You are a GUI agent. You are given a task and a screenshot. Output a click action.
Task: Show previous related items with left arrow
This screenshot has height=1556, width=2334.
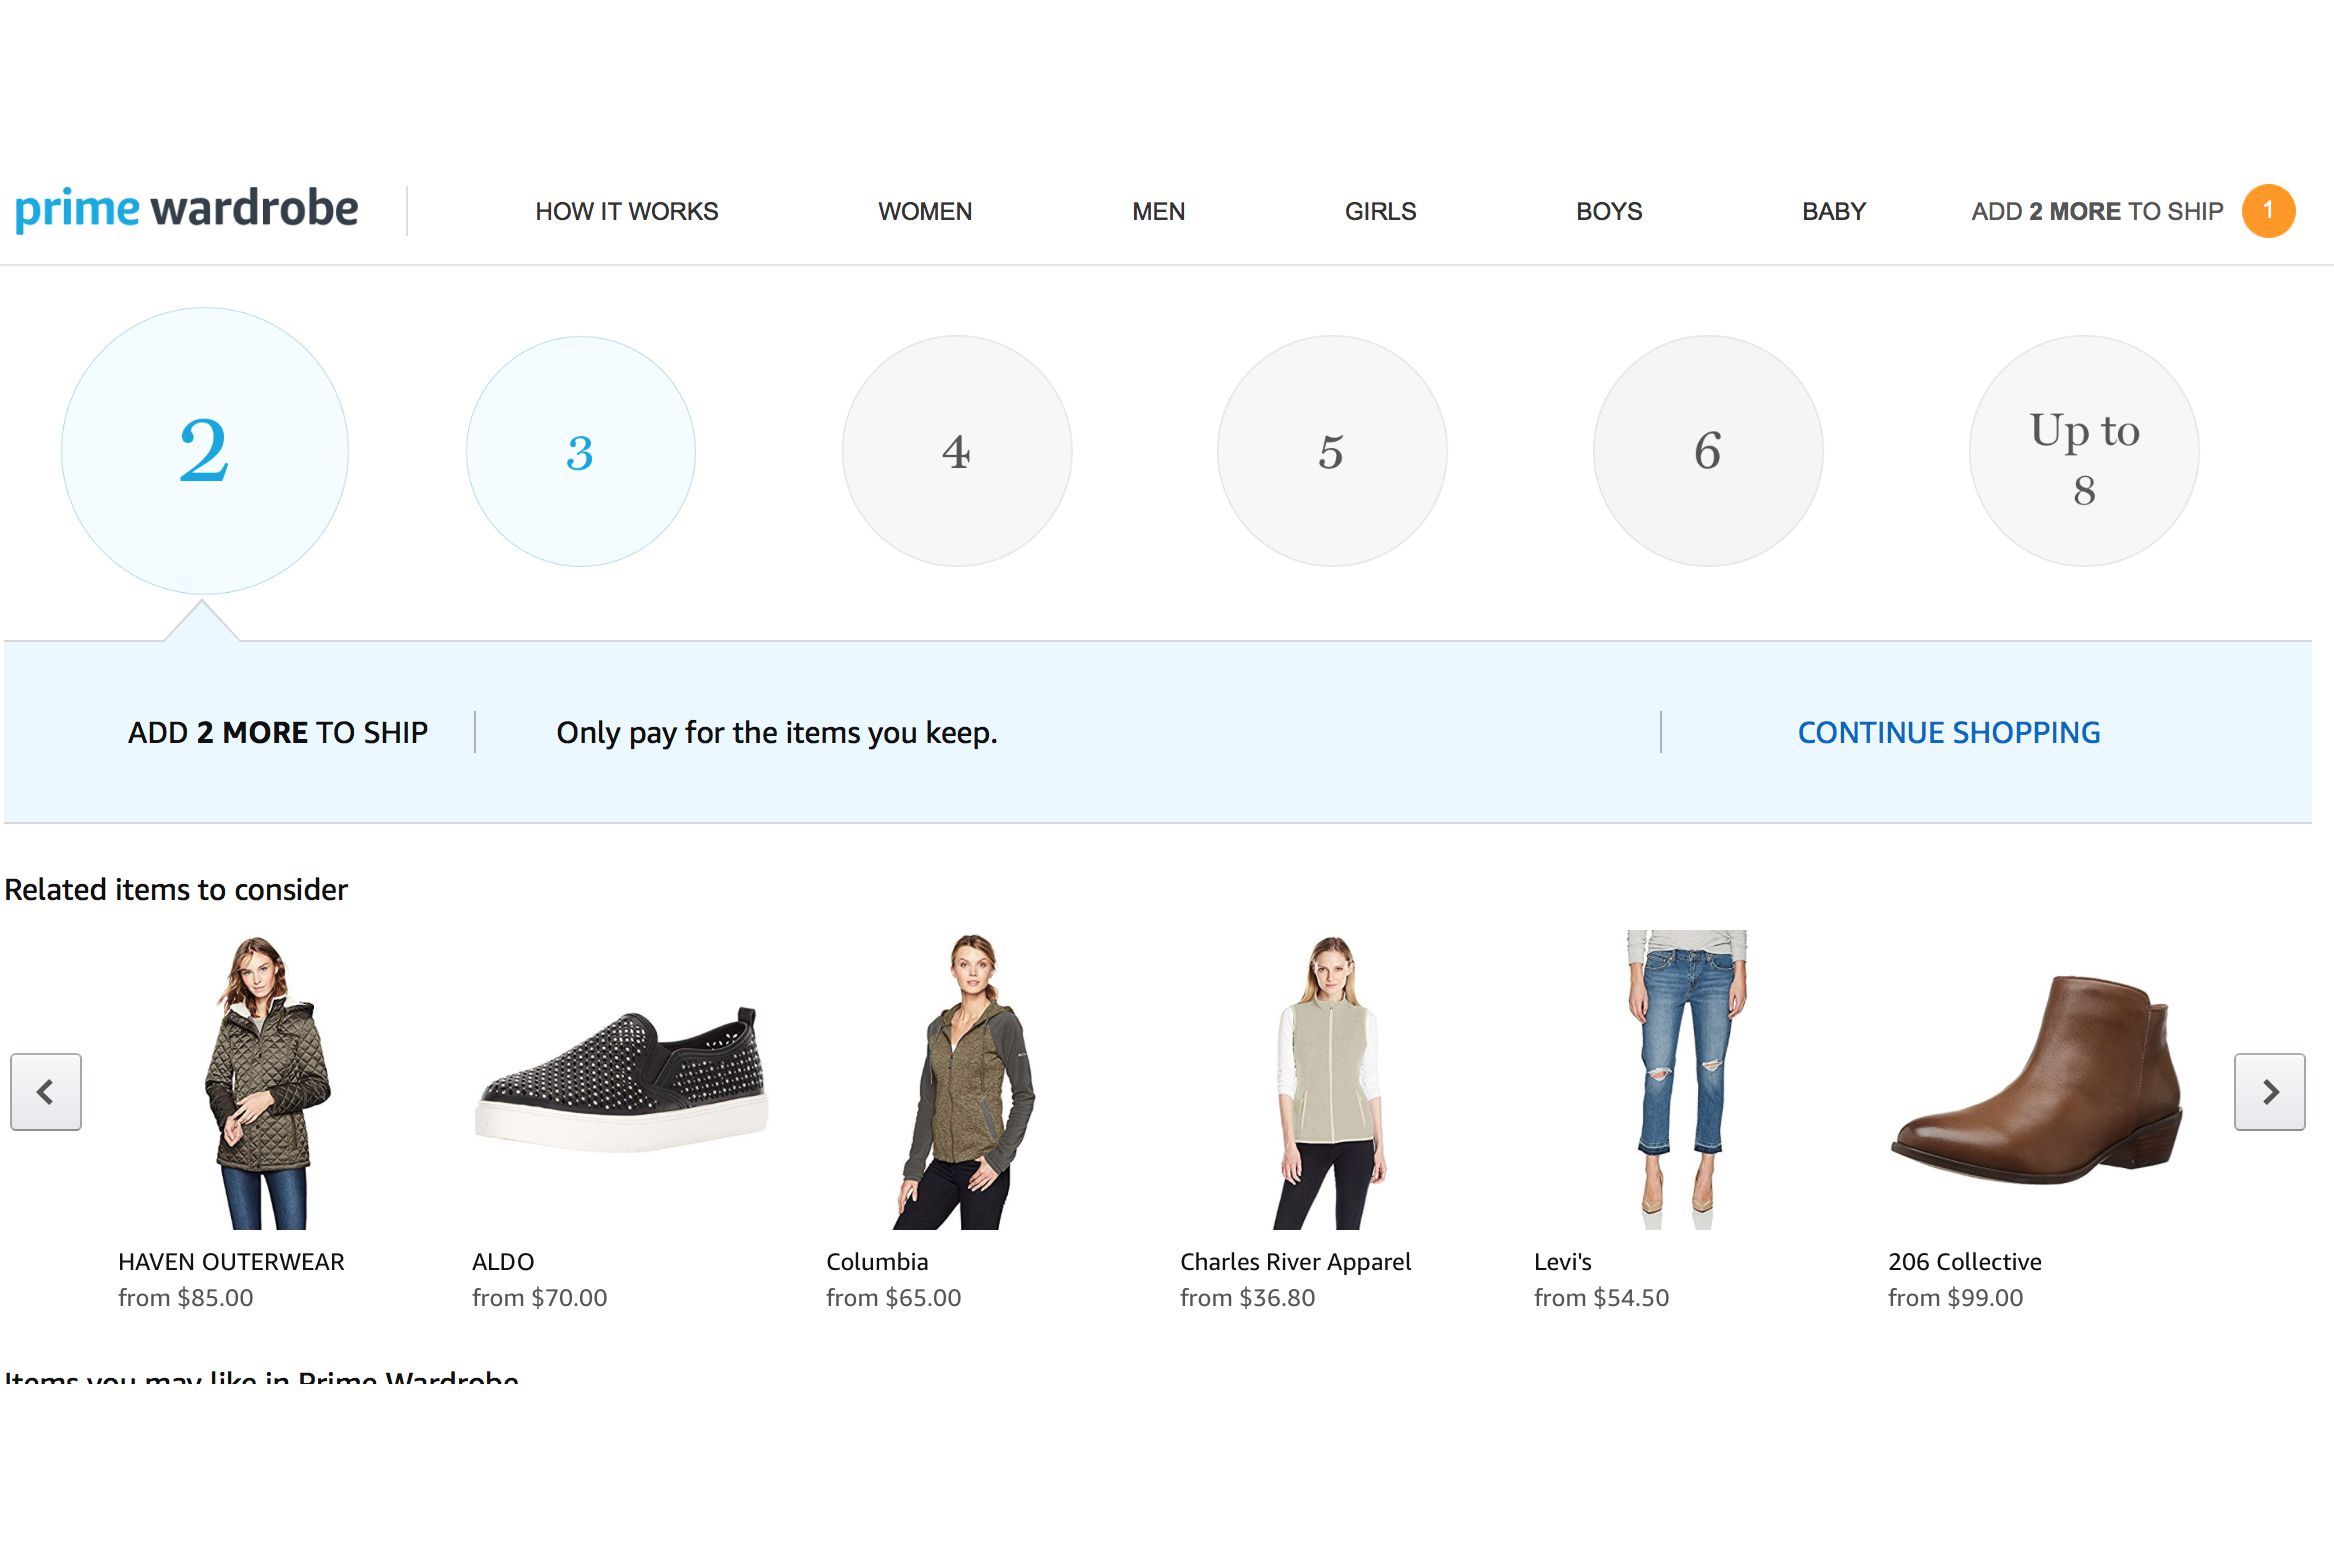(x=46, y=1091)
